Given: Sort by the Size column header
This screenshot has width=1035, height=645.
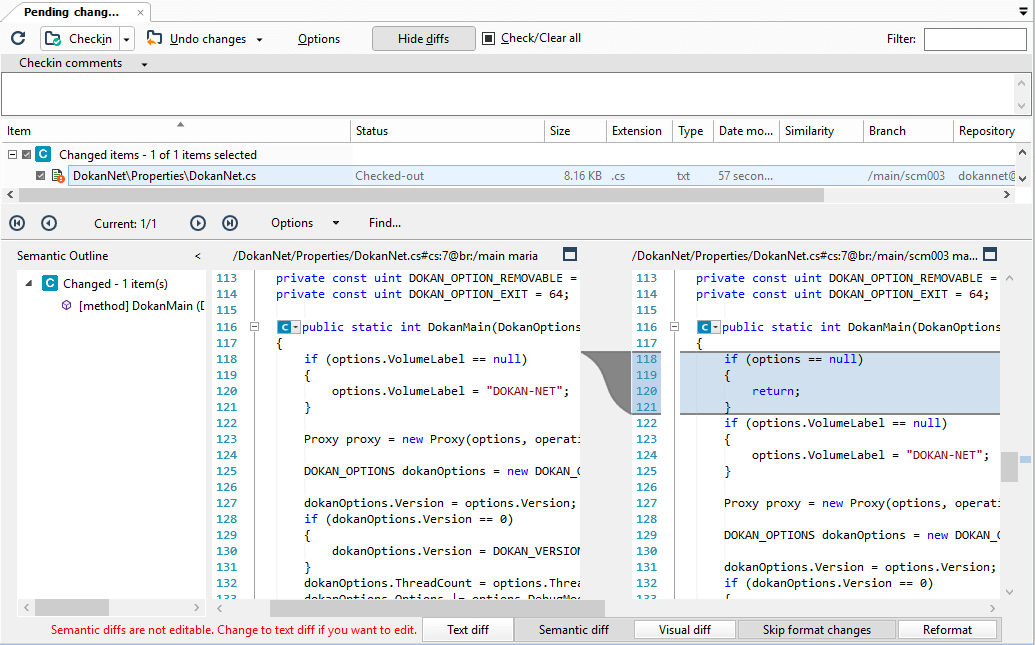Looking at the screenshot, I should click(x=575, y=131).
